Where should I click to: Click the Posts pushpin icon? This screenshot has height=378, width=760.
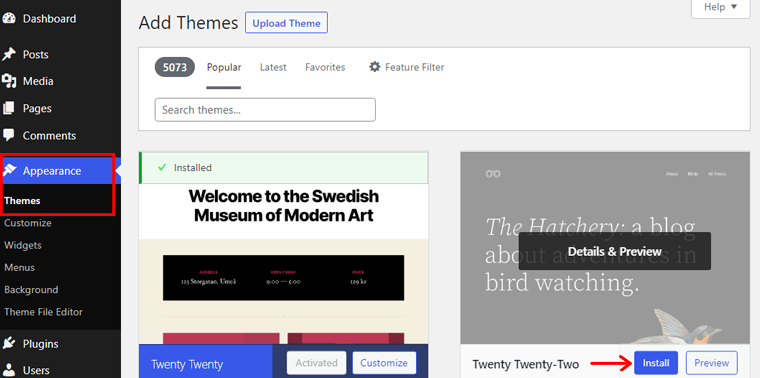coord(9,54)
